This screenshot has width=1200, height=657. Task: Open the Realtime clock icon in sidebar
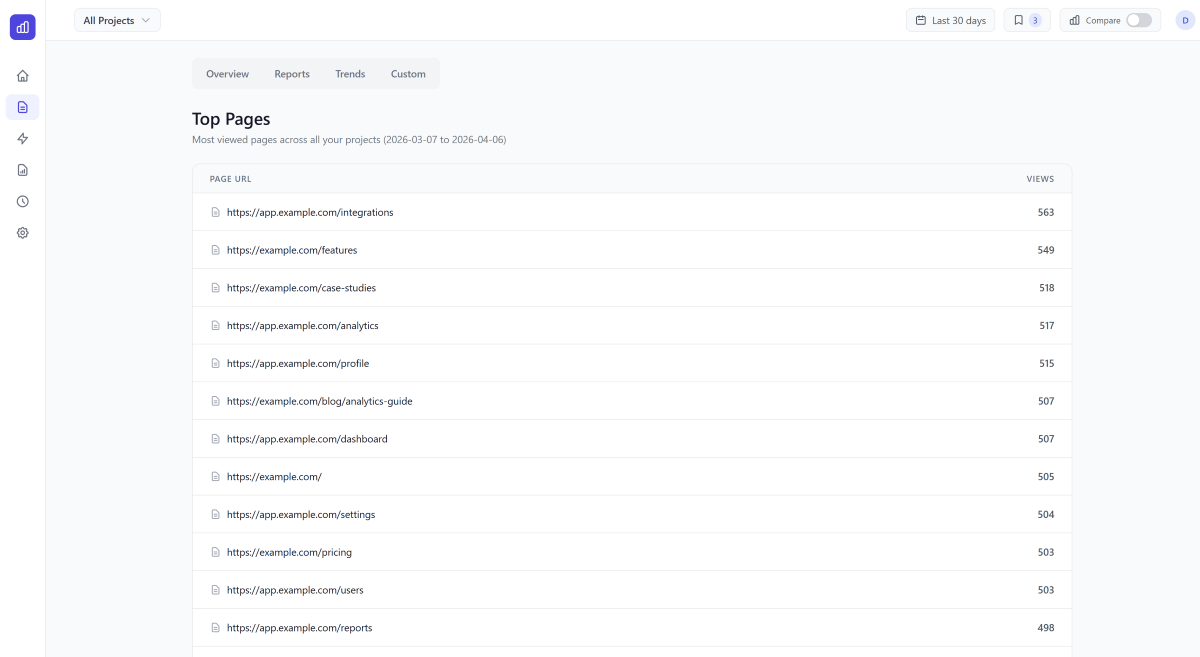pyautogui.click(x=22, y=201)
